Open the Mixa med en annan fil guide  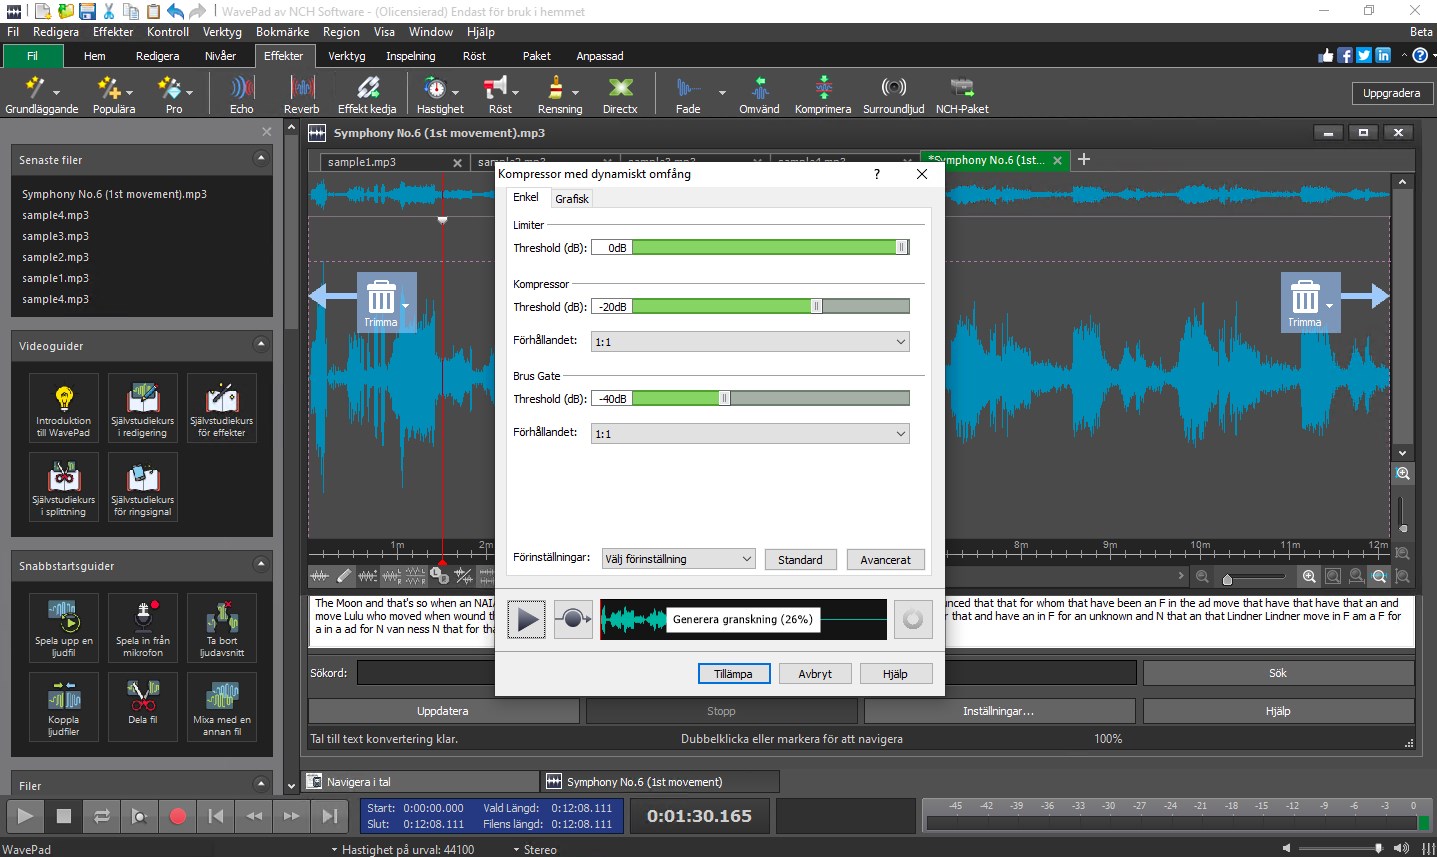pos(222,707)
